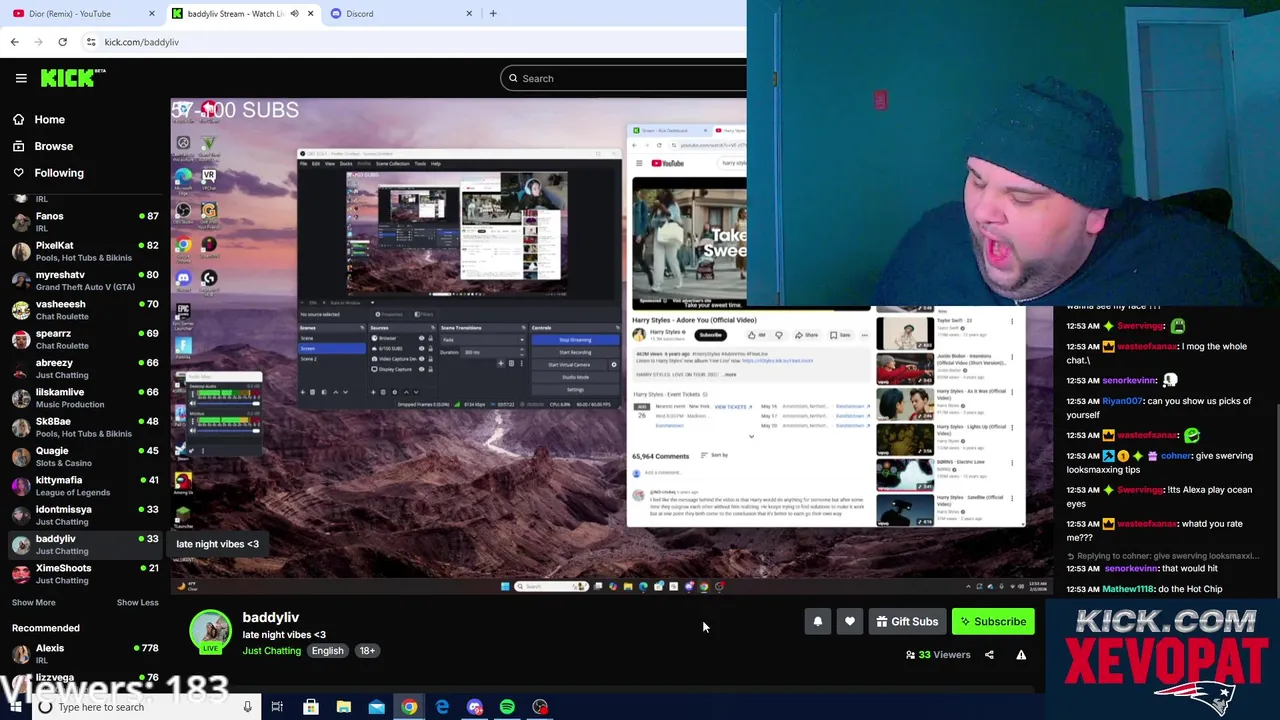This screenshot has height=720, width=1280.
Task: Close the Discord tab
Action: tap(469, 14)
